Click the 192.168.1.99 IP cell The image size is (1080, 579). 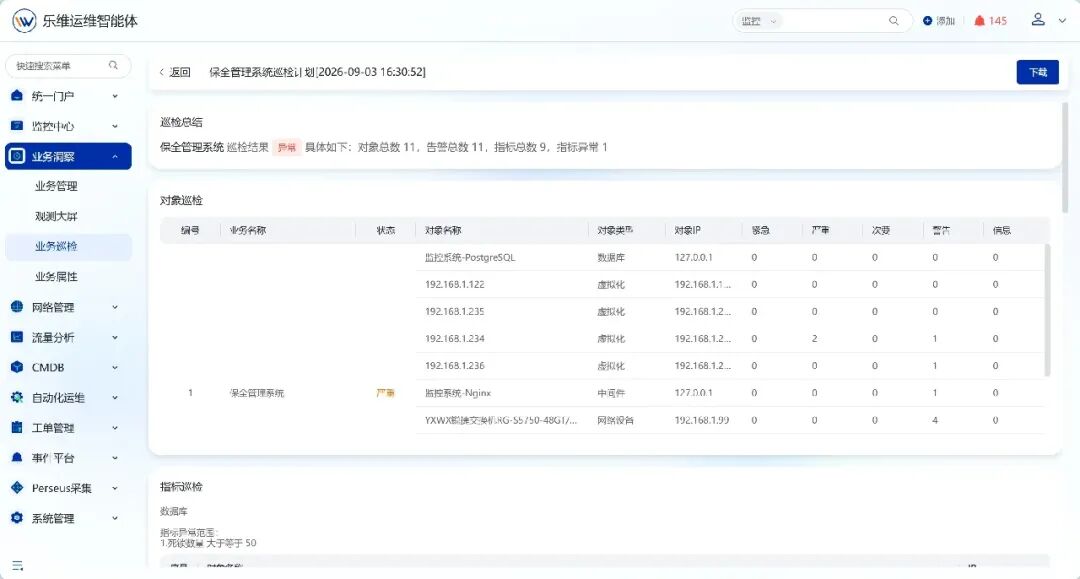[x=702, y=420]
